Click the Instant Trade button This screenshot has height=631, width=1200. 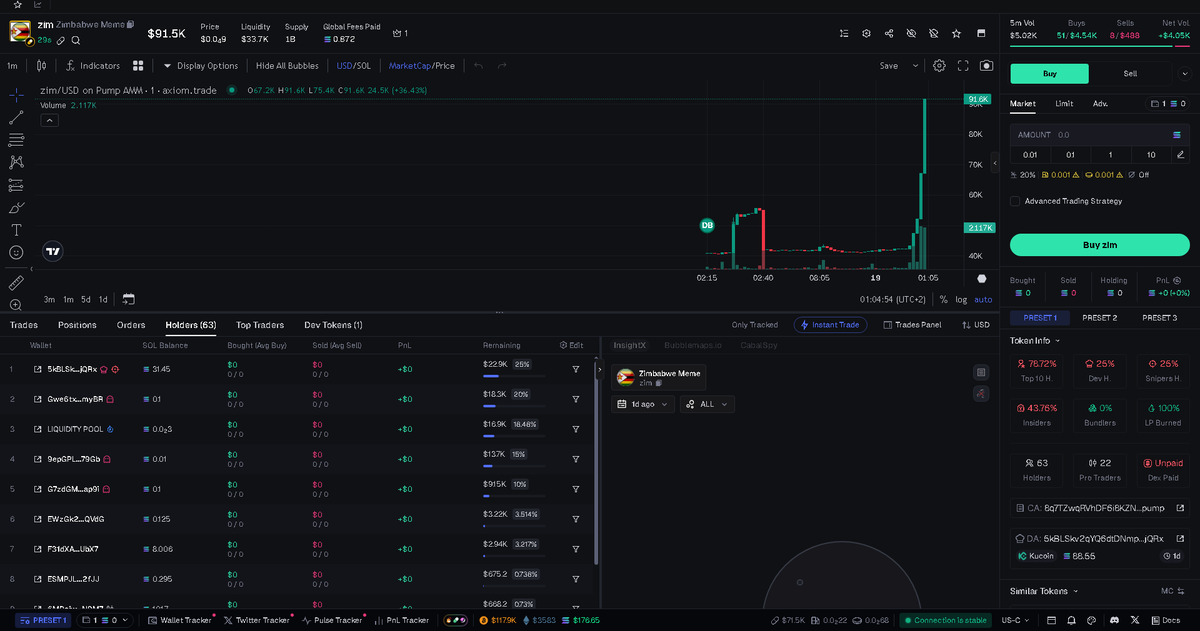(x=830, y=325)
